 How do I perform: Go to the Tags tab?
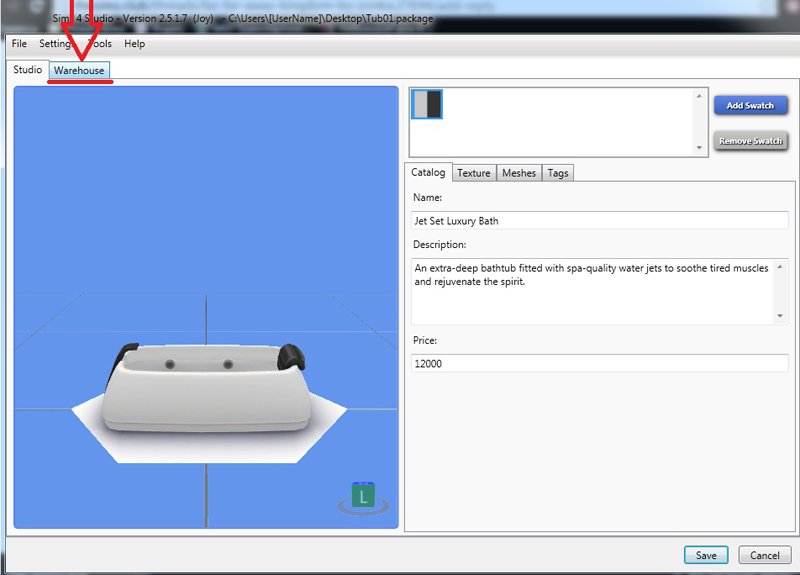click(558, 173)
